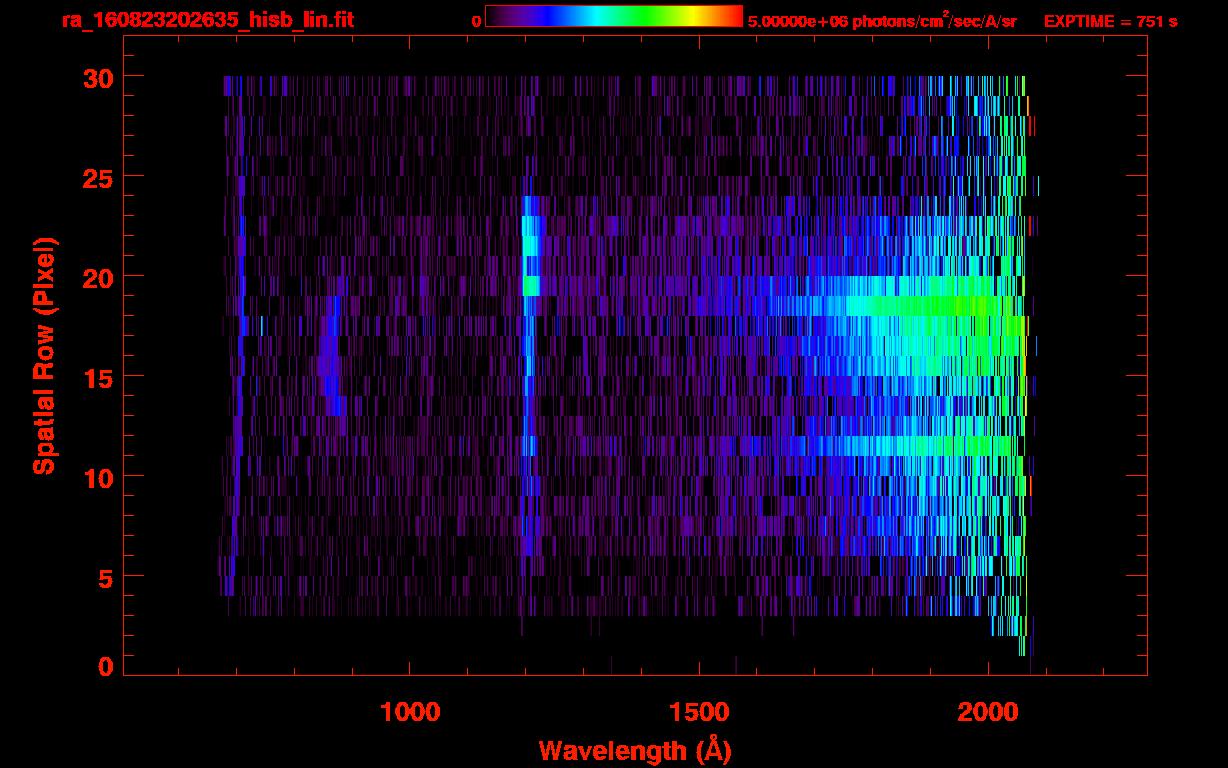1228x768 pixels.
Task: Click the x-axis tick label 1000
Action: [x=410, y=711]
